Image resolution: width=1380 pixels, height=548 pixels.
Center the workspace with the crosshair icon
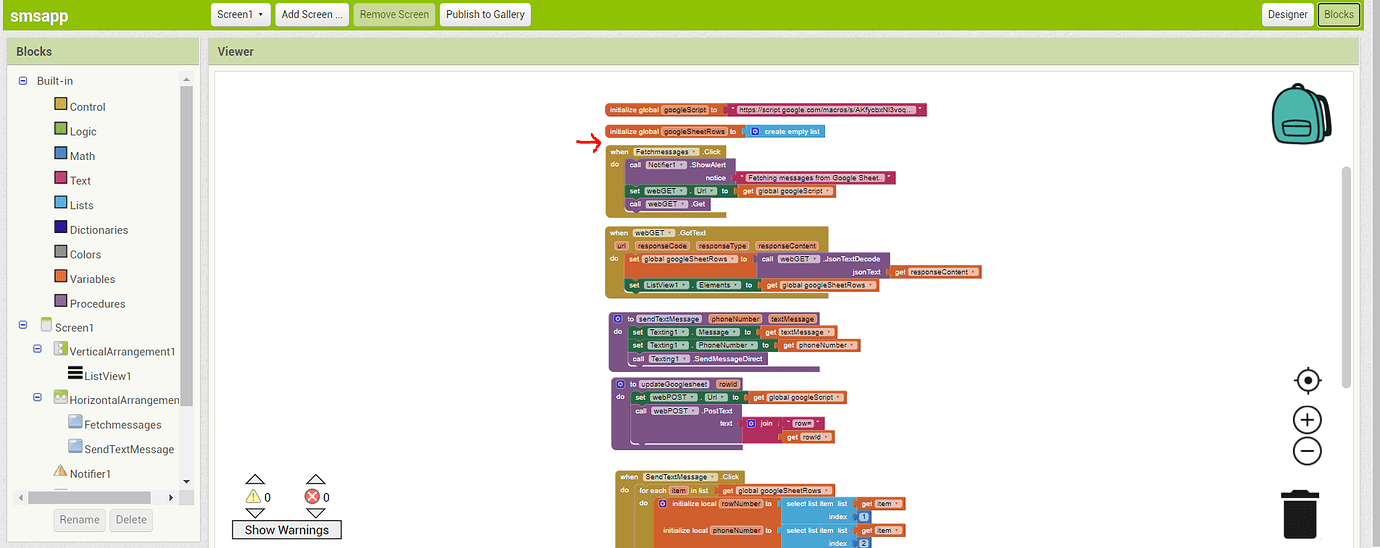(x=1307, y=380)
